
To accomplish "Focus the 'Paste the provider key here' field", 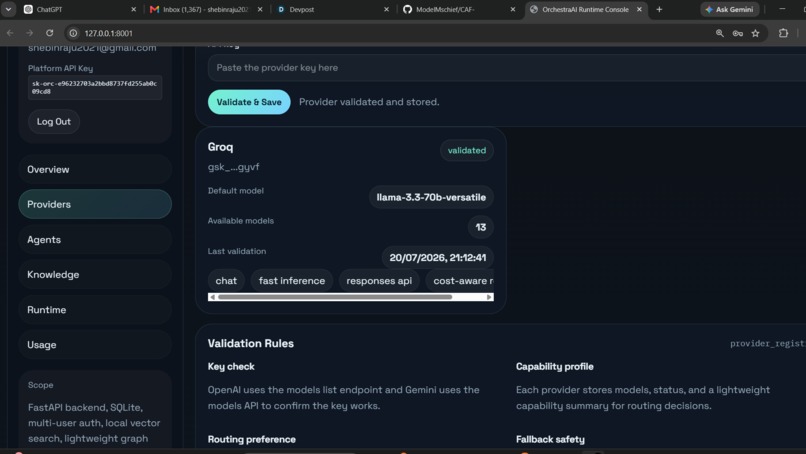I will (507, 68).
